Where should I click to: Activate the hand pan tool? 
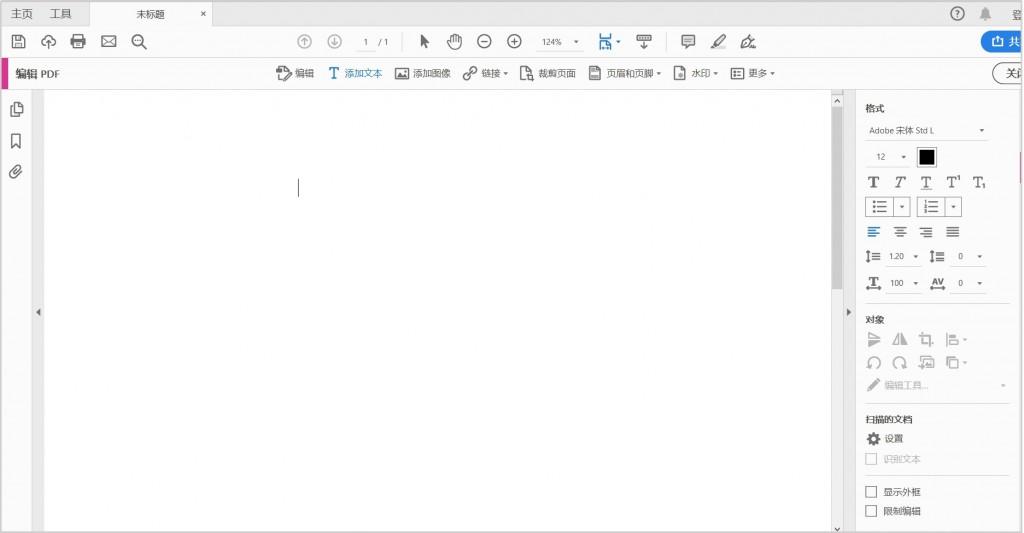(455, 42)
